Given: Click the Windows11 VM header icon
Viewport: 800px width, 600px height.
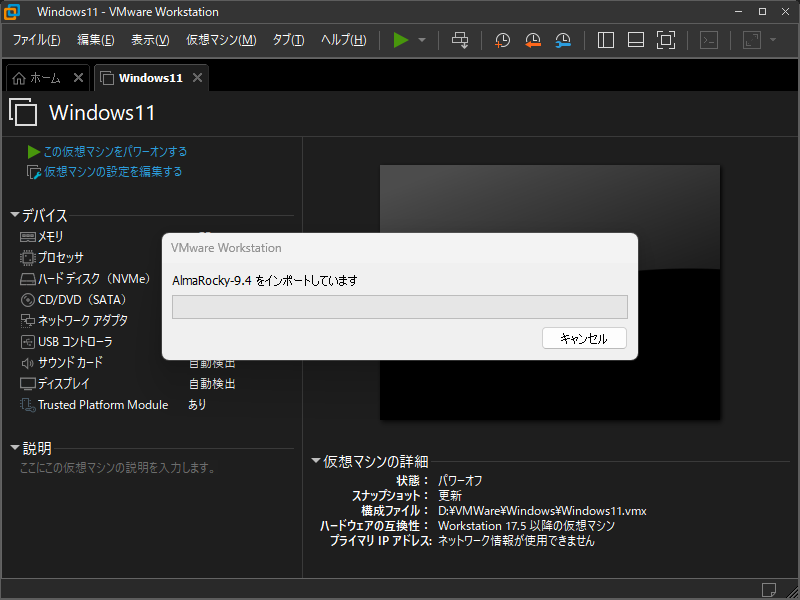Looking at the screenshot, I should [23, 112].
